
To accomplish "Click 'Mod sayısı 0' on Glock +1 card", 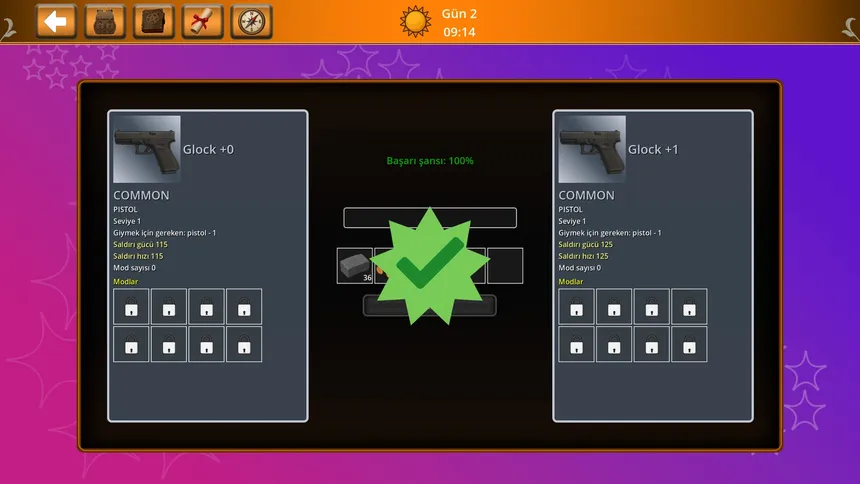I will tap(580, 268).
